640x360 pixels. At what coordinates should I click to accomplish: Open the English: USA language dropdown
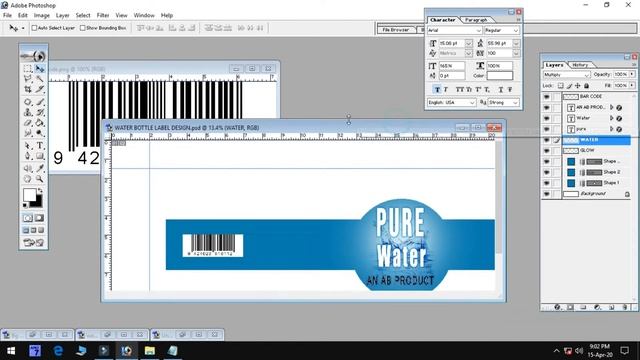[451, 102]
